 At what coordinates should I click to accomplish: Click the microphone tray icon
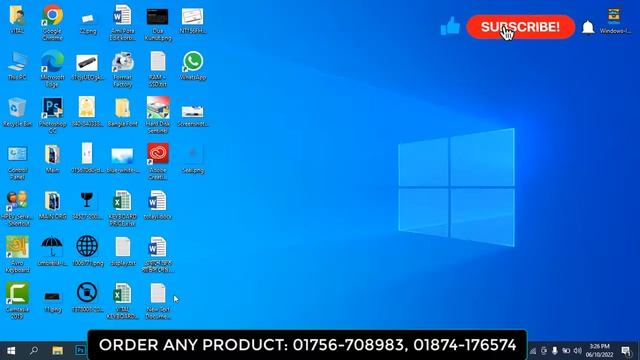click(555, 351)
